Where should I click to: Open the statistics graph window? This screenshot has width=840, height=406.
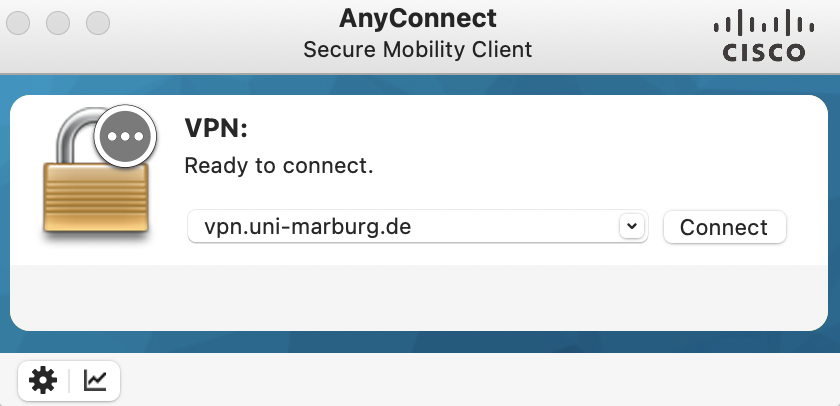coord(95,381)
